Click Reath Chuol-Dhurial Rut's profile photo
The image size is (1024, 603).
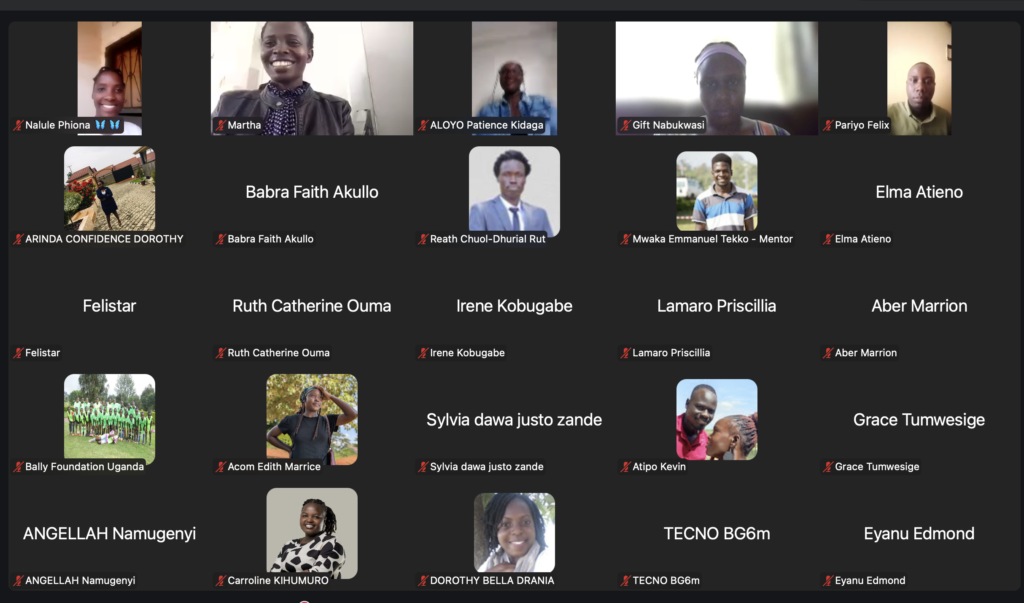[x=515, y=191]
